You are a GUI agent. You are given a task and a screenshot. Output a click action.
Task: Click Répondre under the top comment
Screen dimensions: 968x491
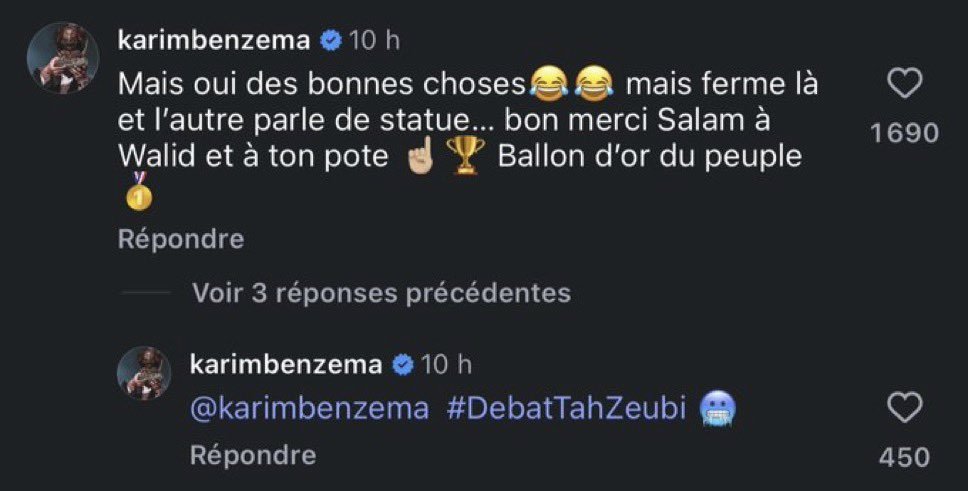pos(181,240)
